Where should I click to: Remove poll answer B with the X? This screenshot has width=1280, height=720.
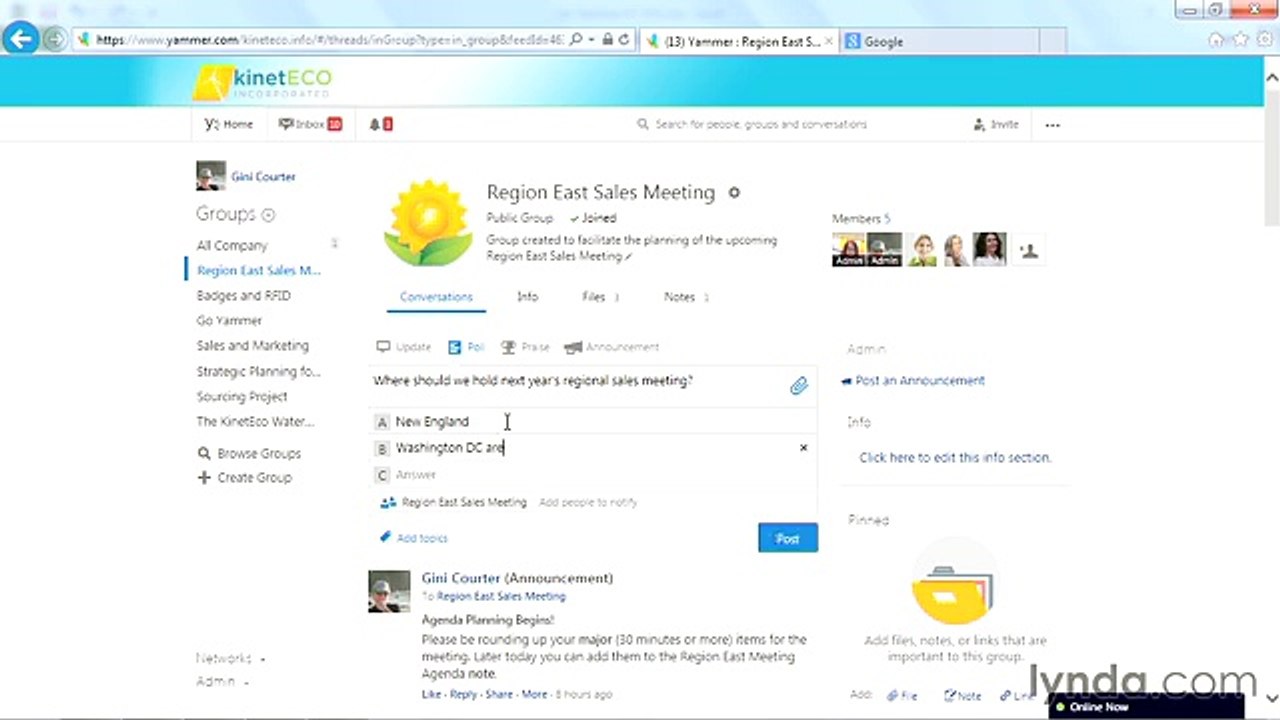[803, 448]
